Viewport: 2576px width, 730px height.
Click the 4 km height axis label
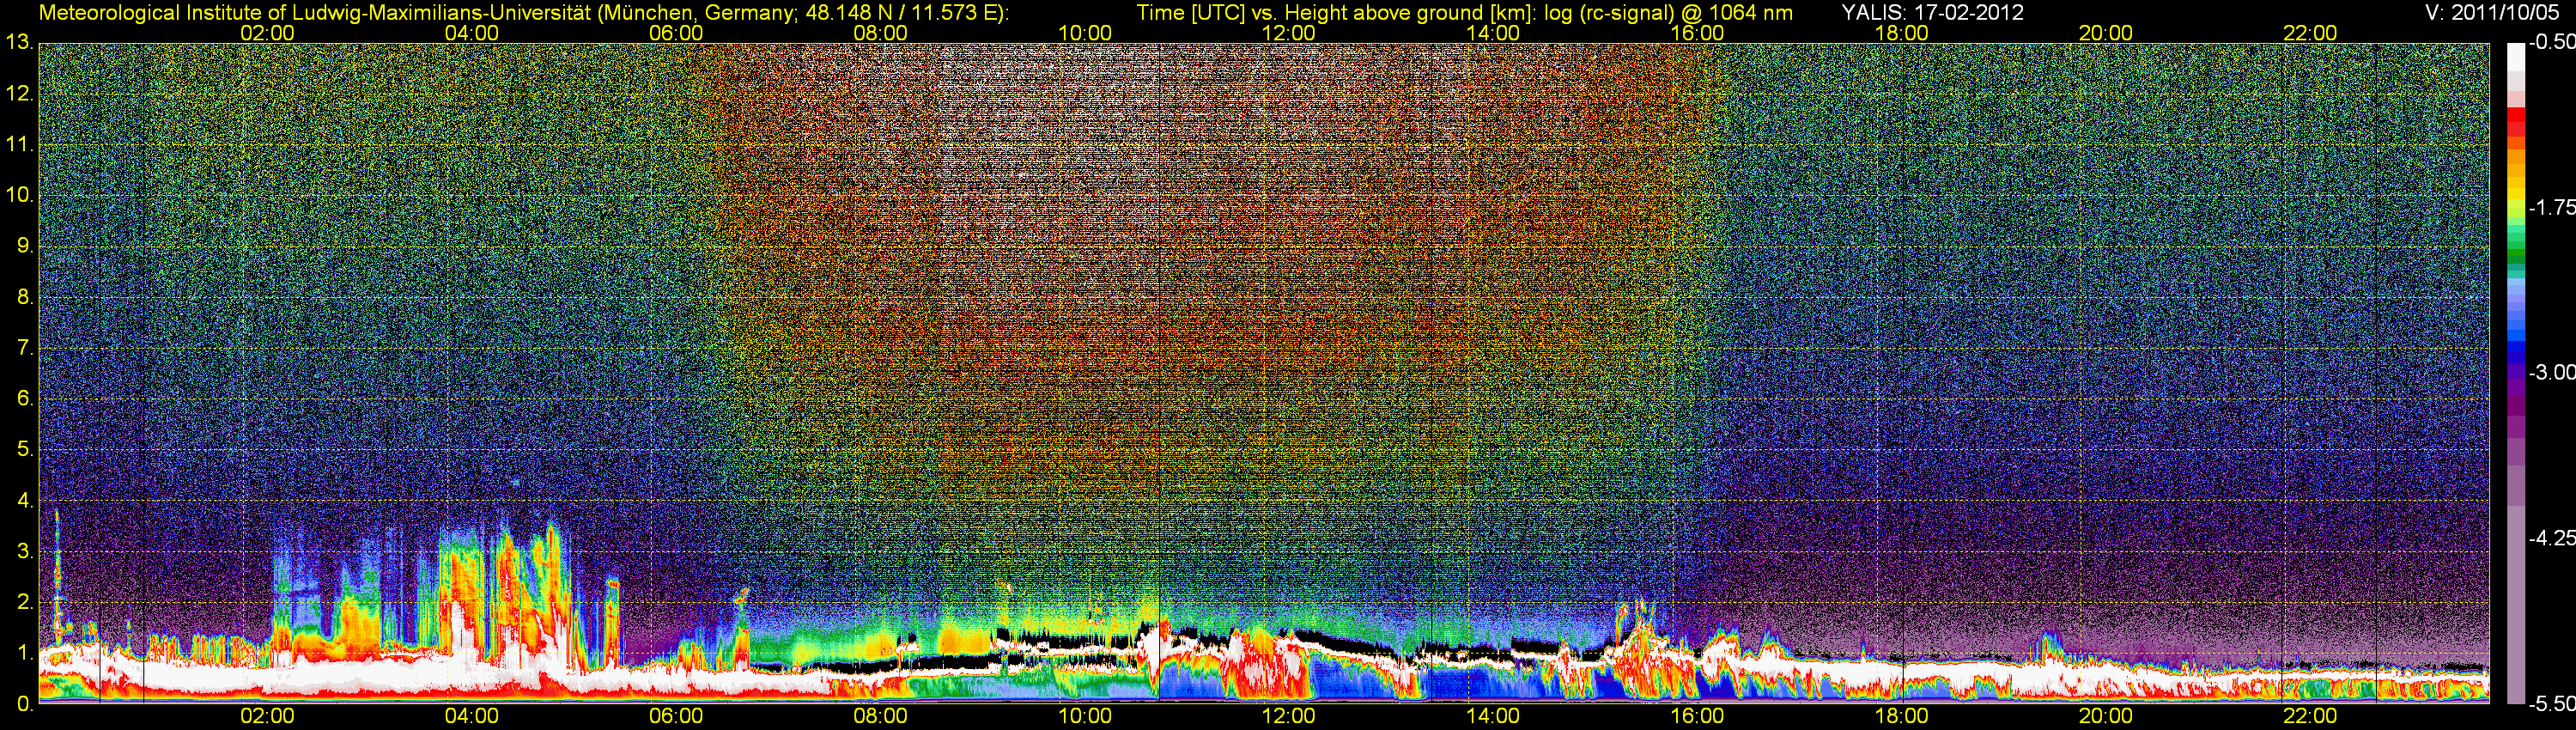[25, 501]
